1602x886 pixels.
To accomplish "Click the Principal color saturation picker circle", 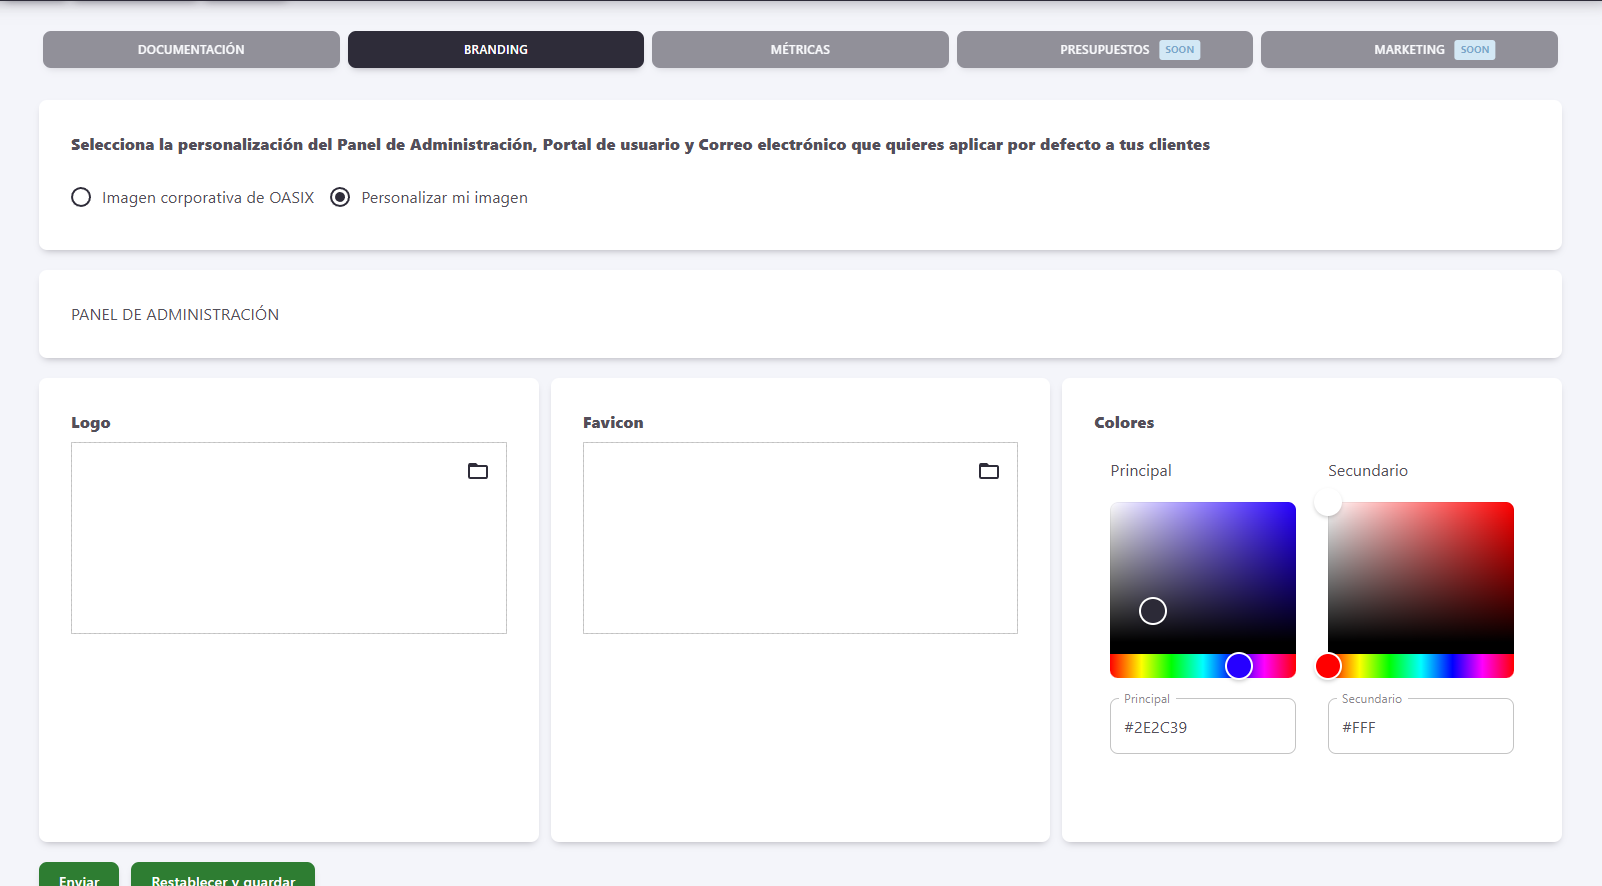I will click(1153, 611).
